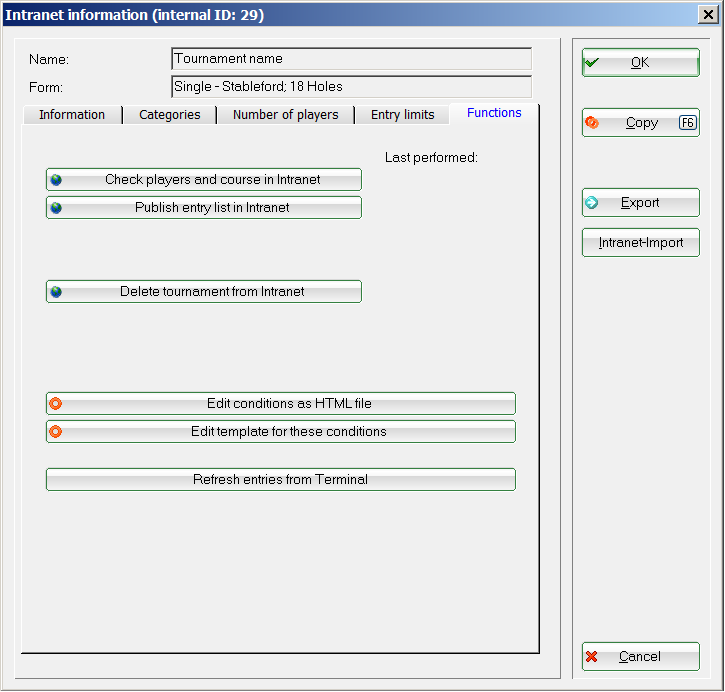This screenshot has width=725, height=692.
Task: Click into the Name text field
Action: [351, 59]
